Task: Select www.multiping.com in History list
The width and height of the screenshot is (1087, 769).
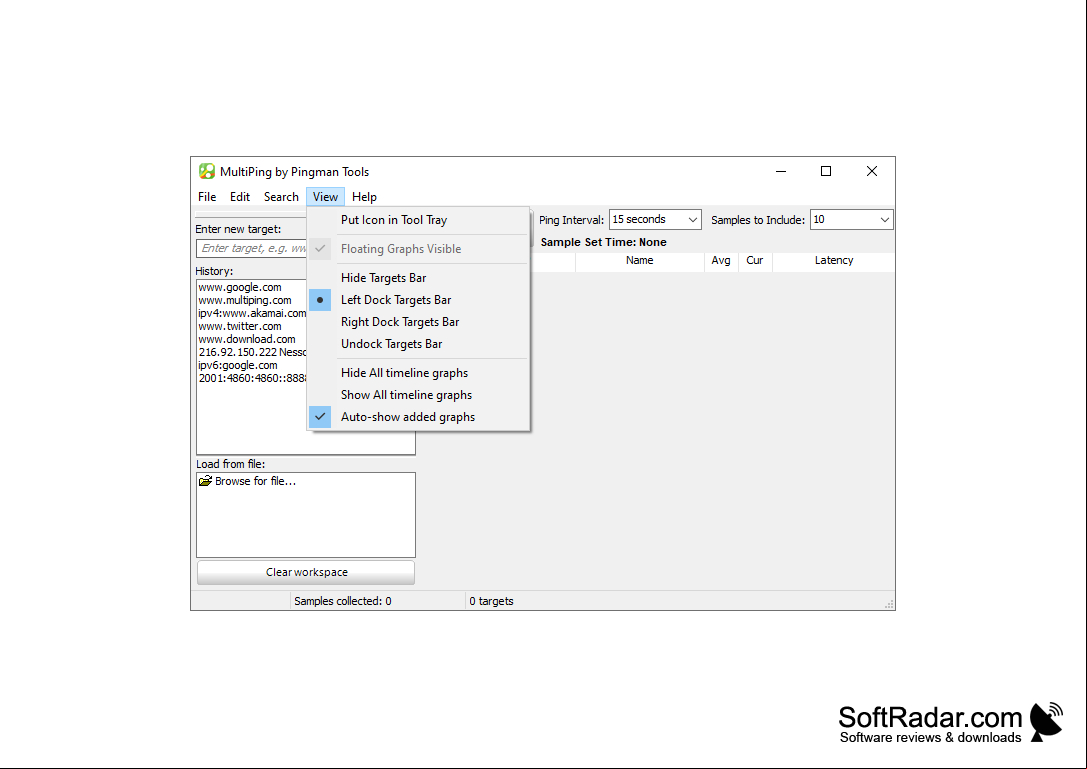Action: coord(245,300)
